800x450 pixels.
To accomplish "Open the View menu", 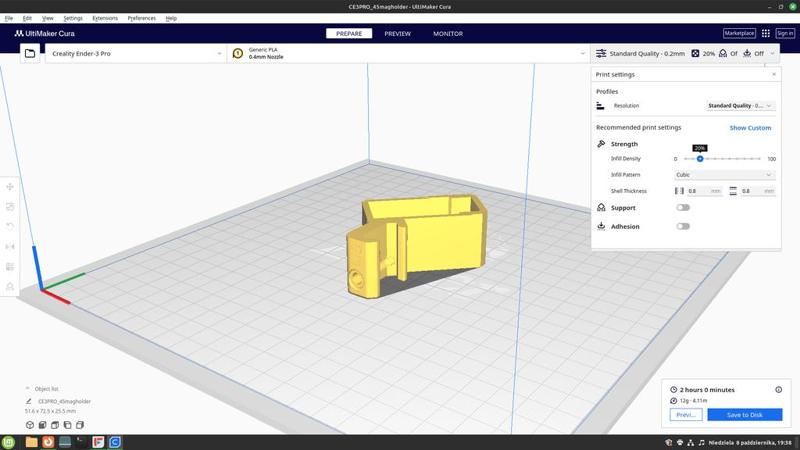I will (x=47, y=18).
